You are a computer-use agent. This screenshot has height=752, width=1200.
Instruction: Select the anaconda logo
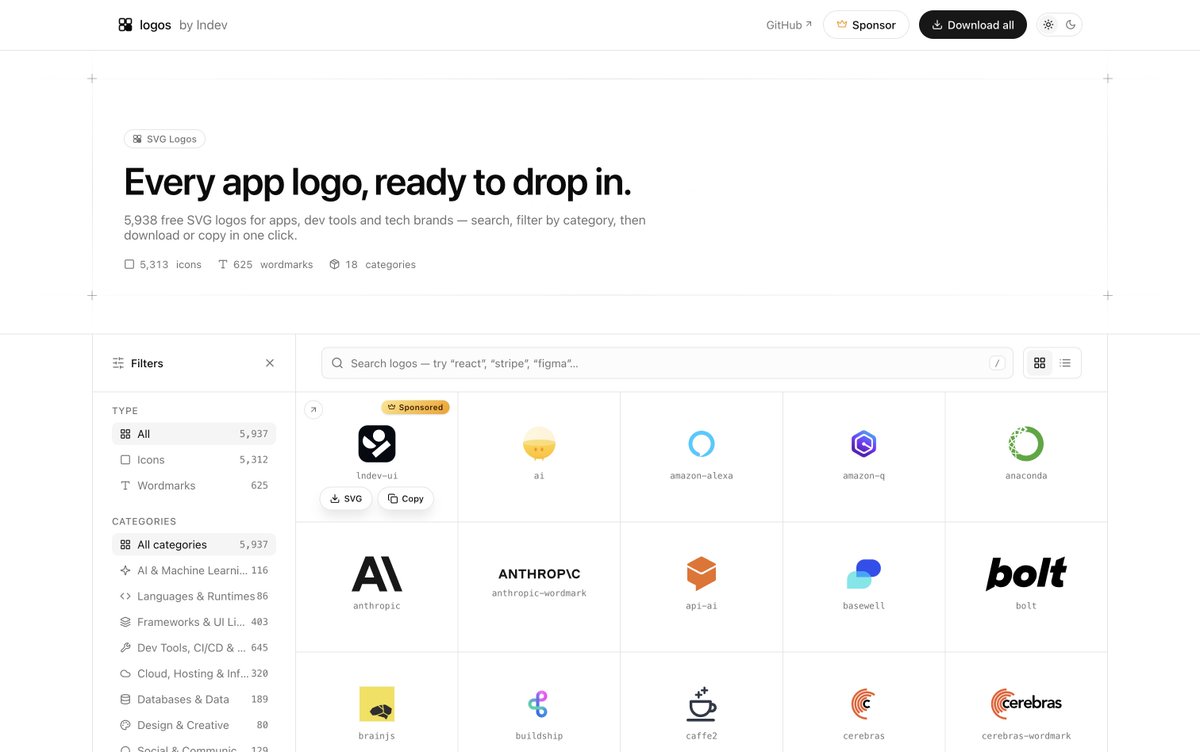[1026, 443]
